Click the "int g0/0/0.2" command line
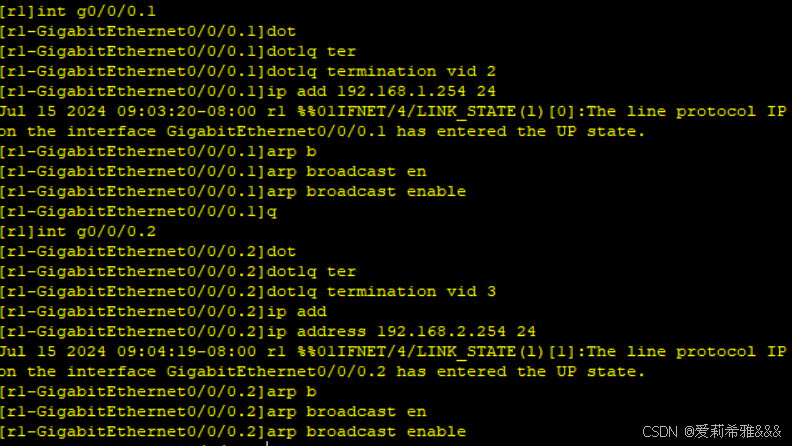This screenshot has height=446, width=792. [70, 231]
